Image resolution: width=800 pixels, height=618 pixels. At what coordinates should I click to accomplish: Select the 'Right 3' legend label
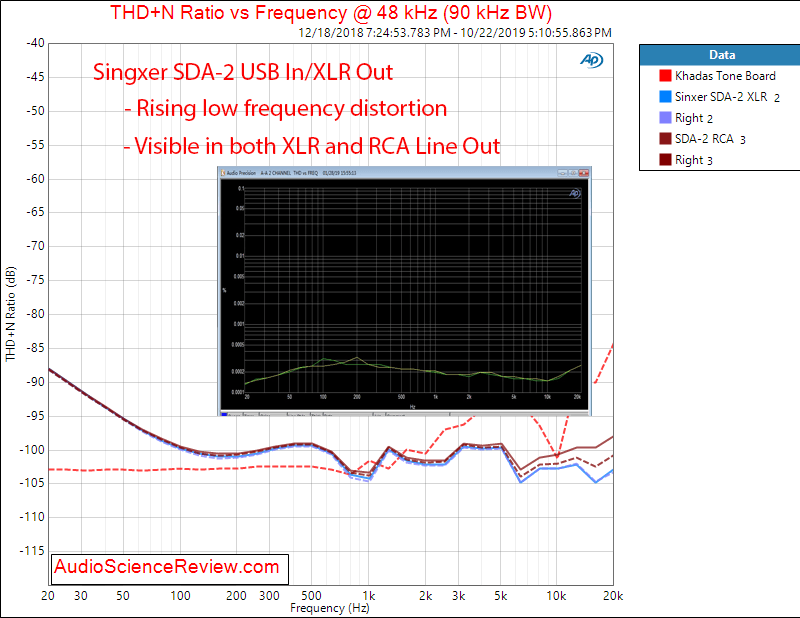click(694, 160)
